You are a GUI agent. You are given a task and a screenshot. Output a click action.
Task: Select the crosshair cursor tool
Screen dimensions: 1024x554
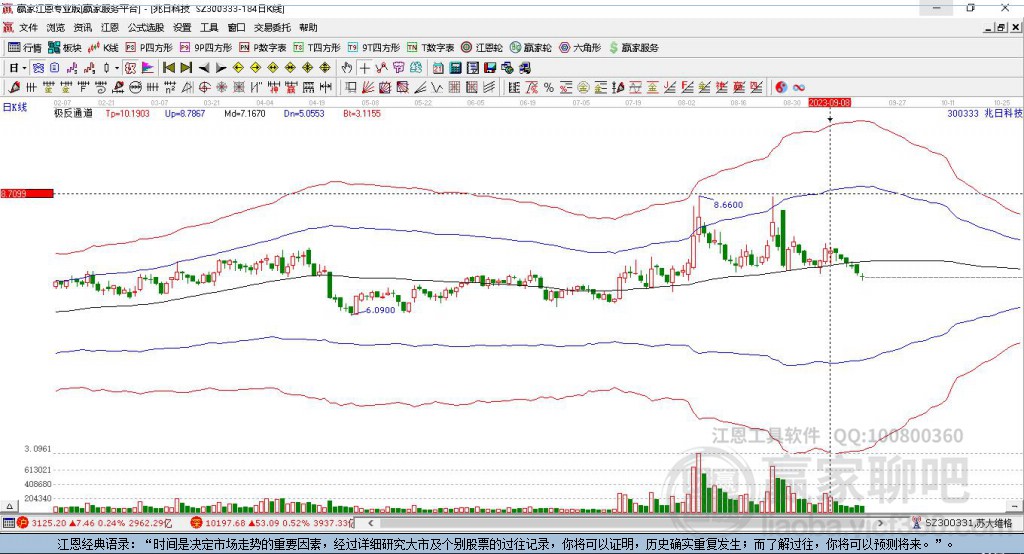pos(364,68)
